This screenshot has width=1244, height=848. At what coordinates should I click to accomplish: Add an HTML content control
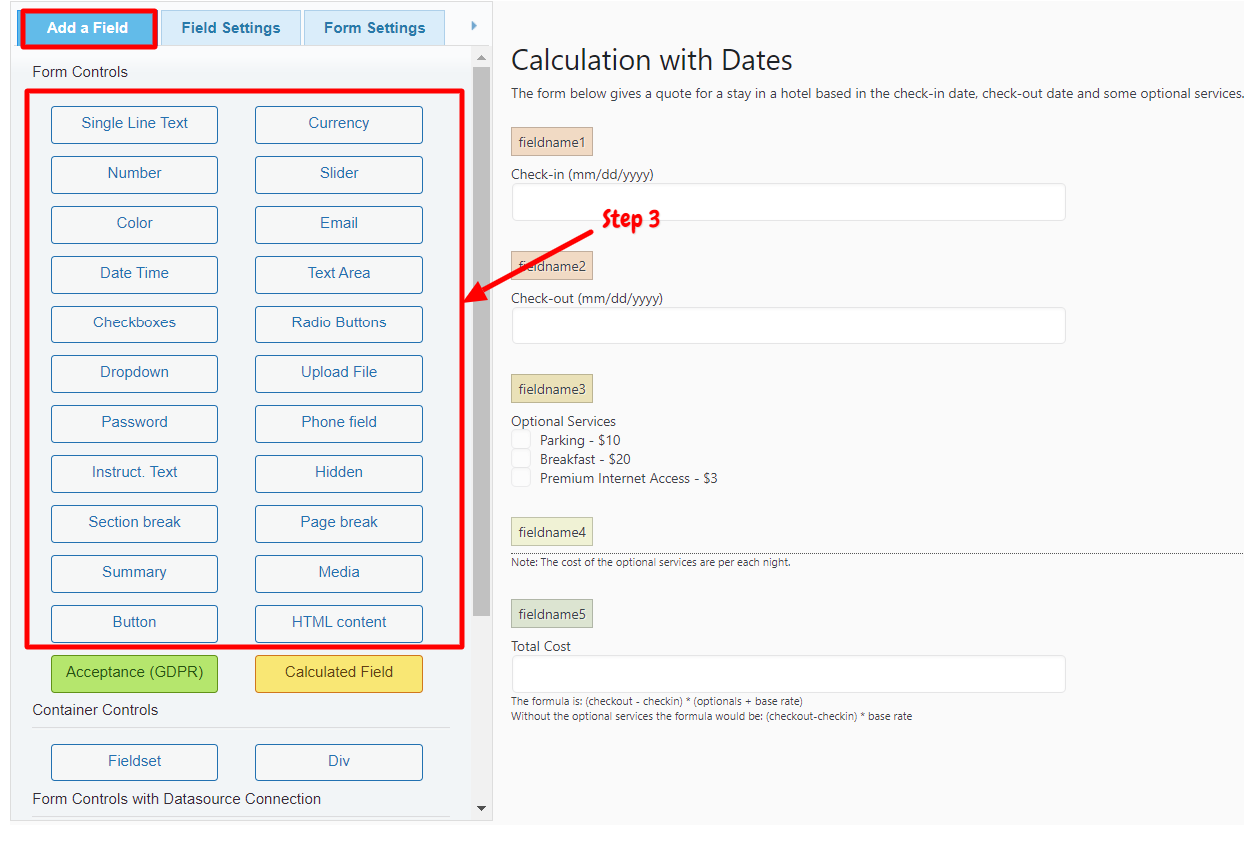click(x=339, y=623)
